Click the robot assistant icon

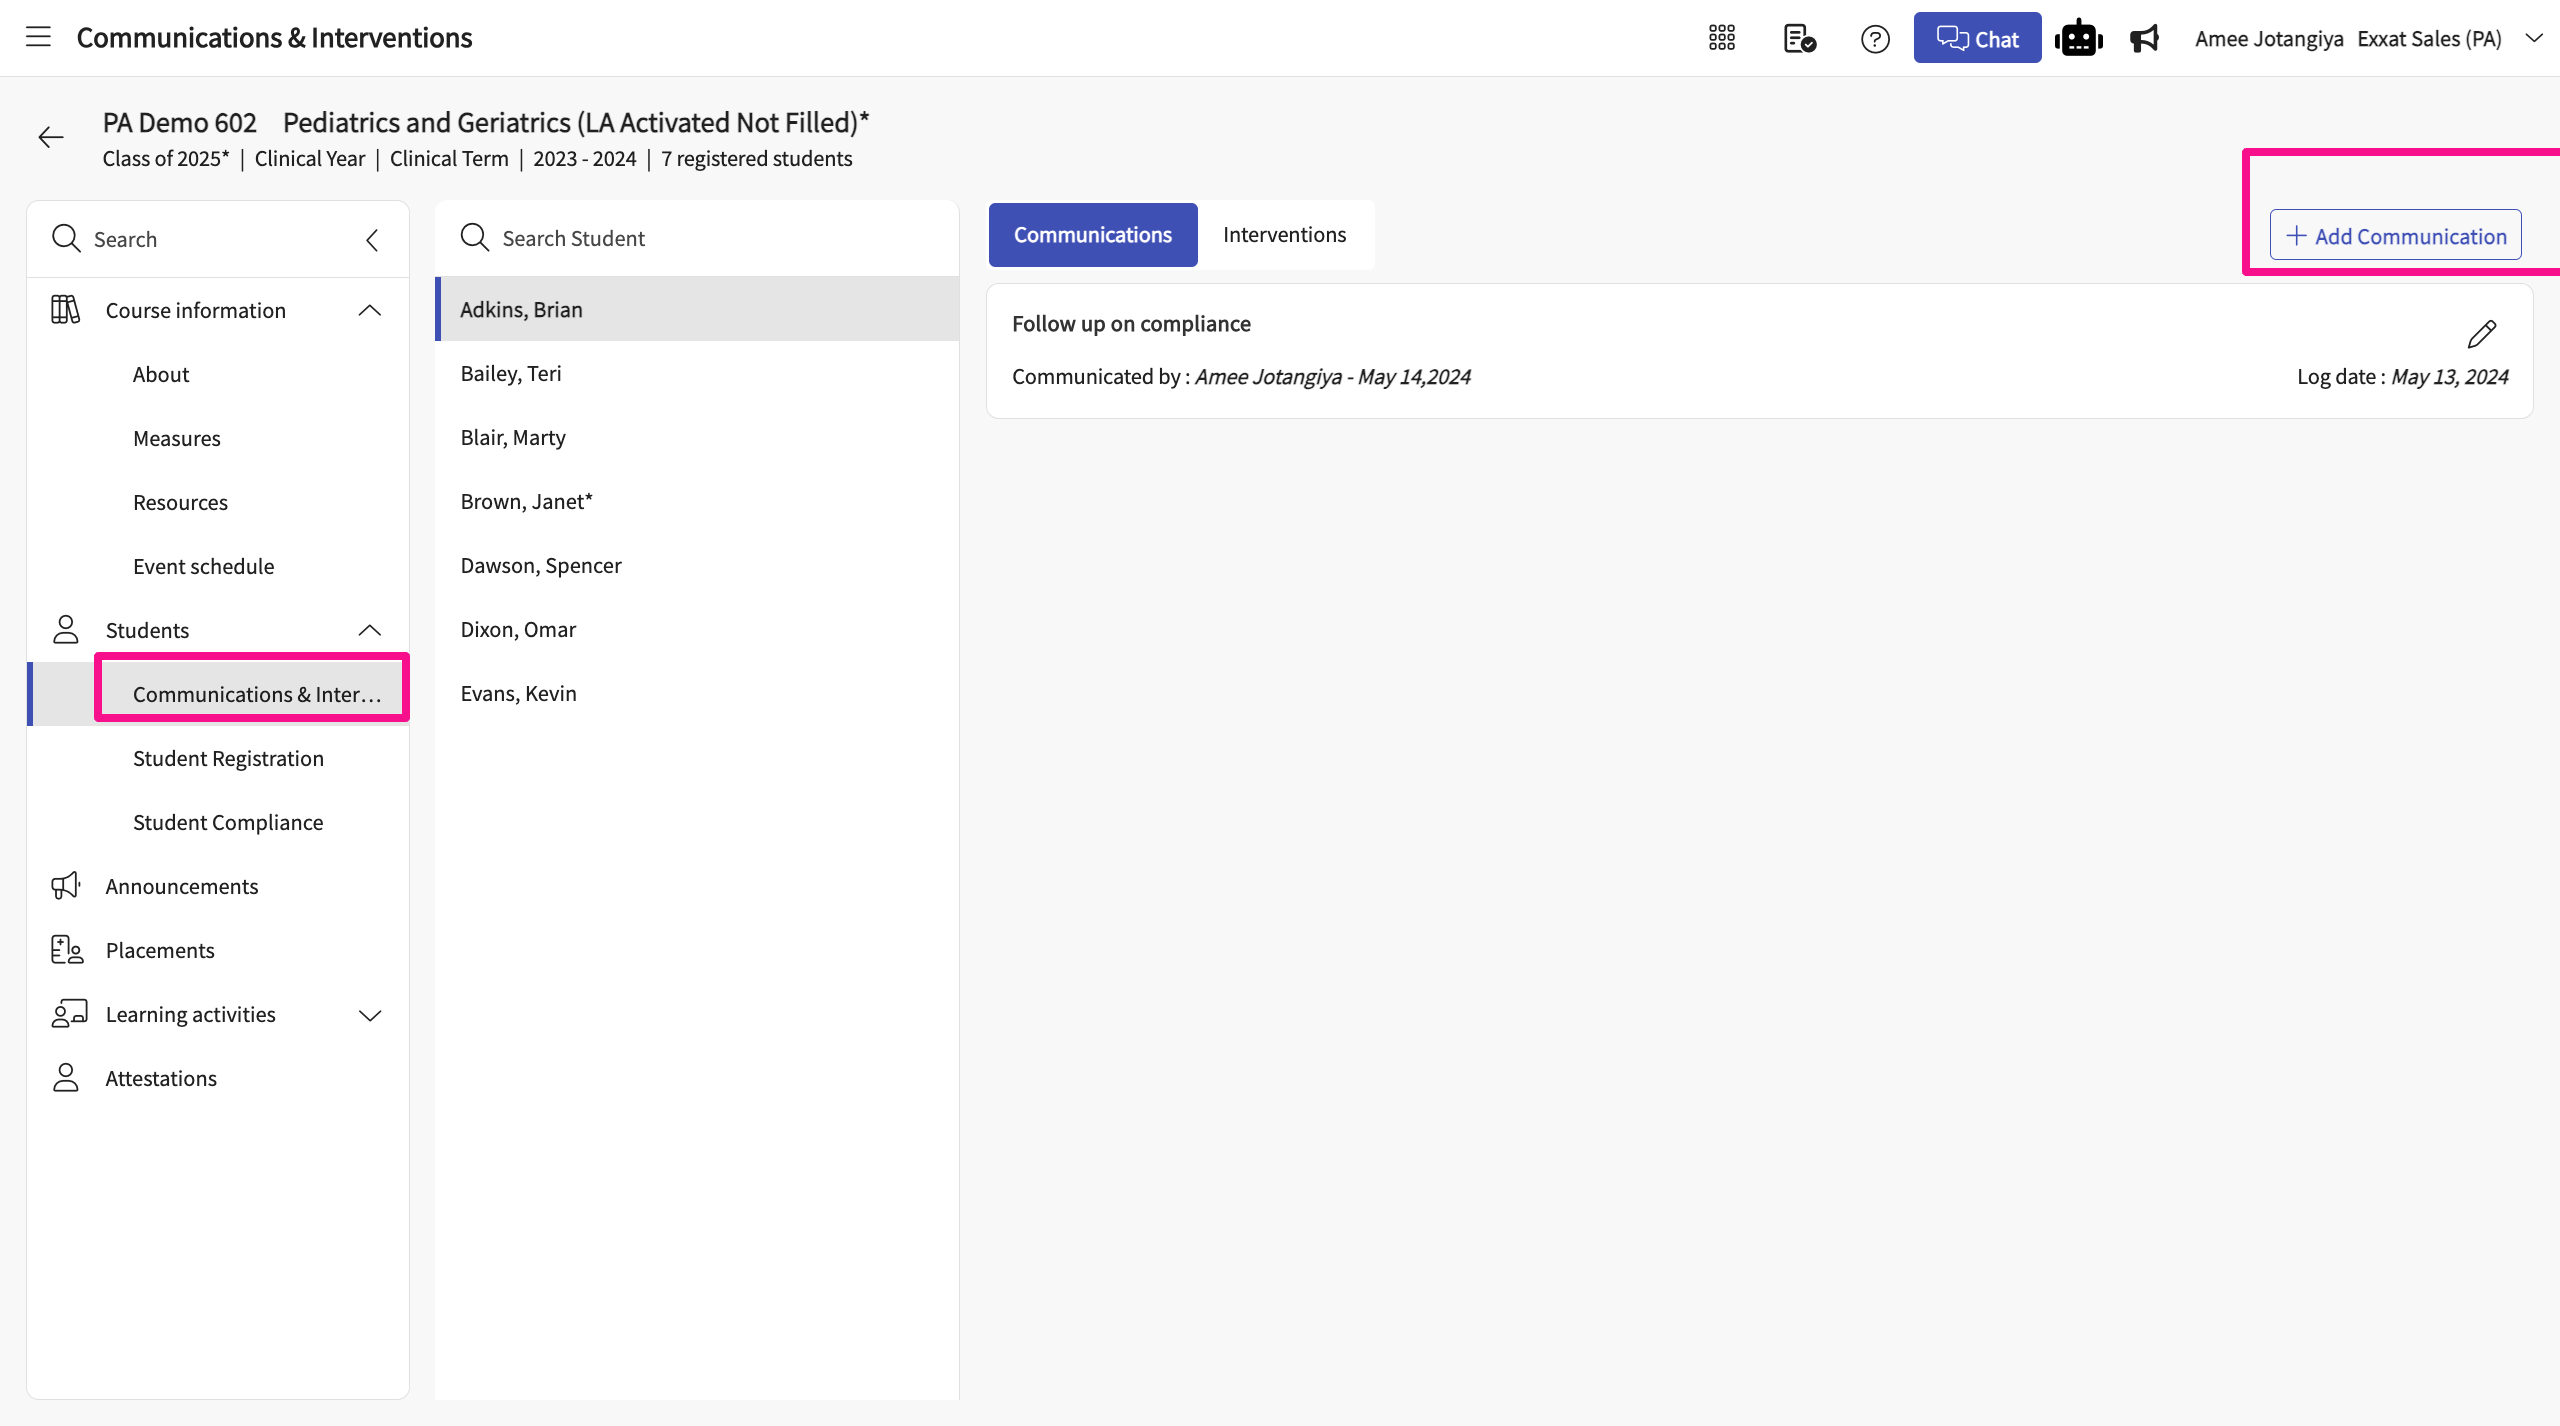(x=2079, y=39)
